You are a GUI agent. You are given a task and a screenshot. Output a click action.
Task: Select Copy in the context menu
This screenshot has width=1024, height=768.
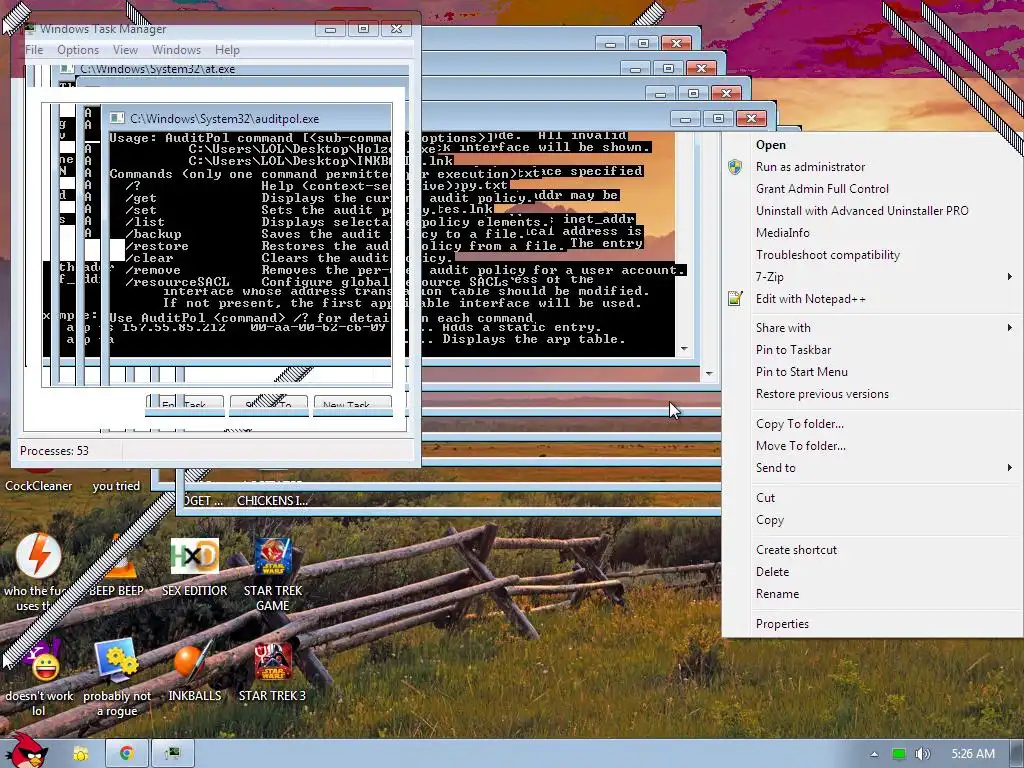point(872,520)
